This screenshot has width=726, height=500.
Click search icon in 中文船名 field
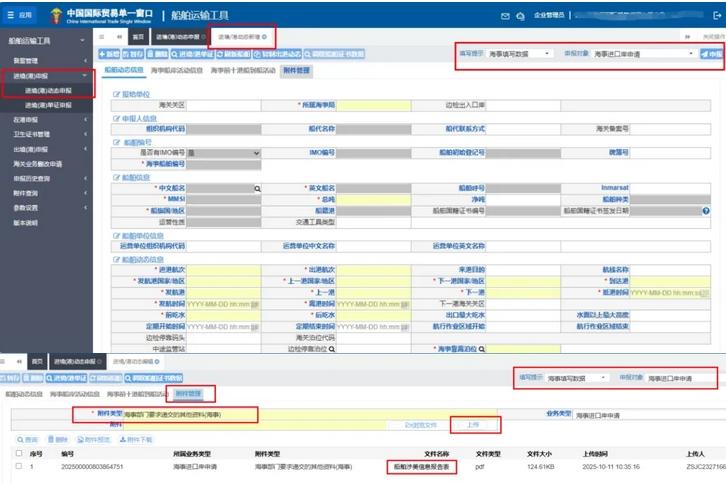click(256, 188)
